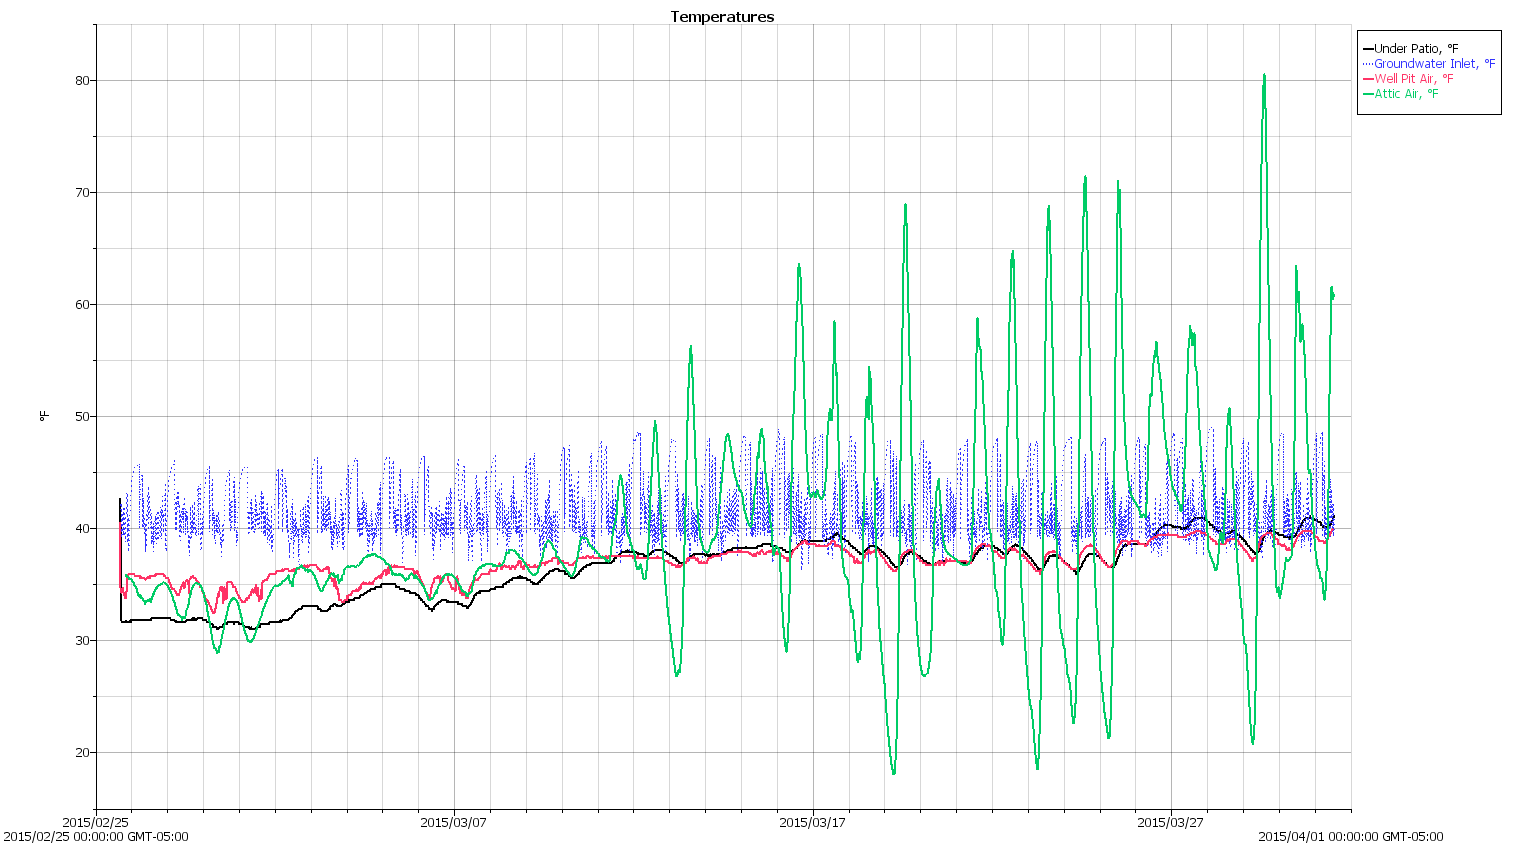1518x856 pixels.
Task: Click the °F unit label on y-axis
Action: [x=44, y=416]
